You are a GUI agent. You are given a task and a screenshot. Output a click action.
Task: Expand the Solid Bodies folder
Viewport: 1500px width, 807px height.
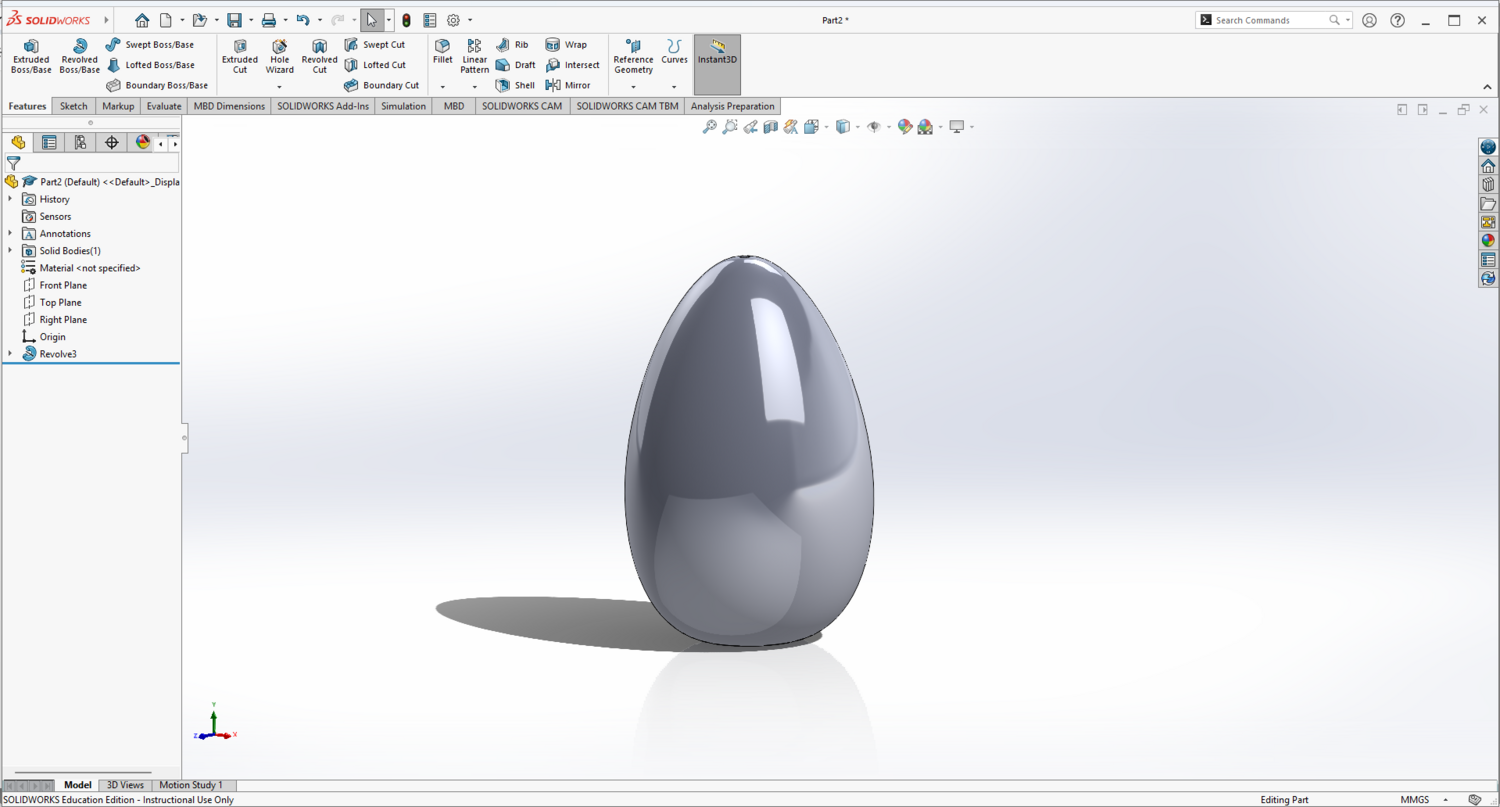8,250
